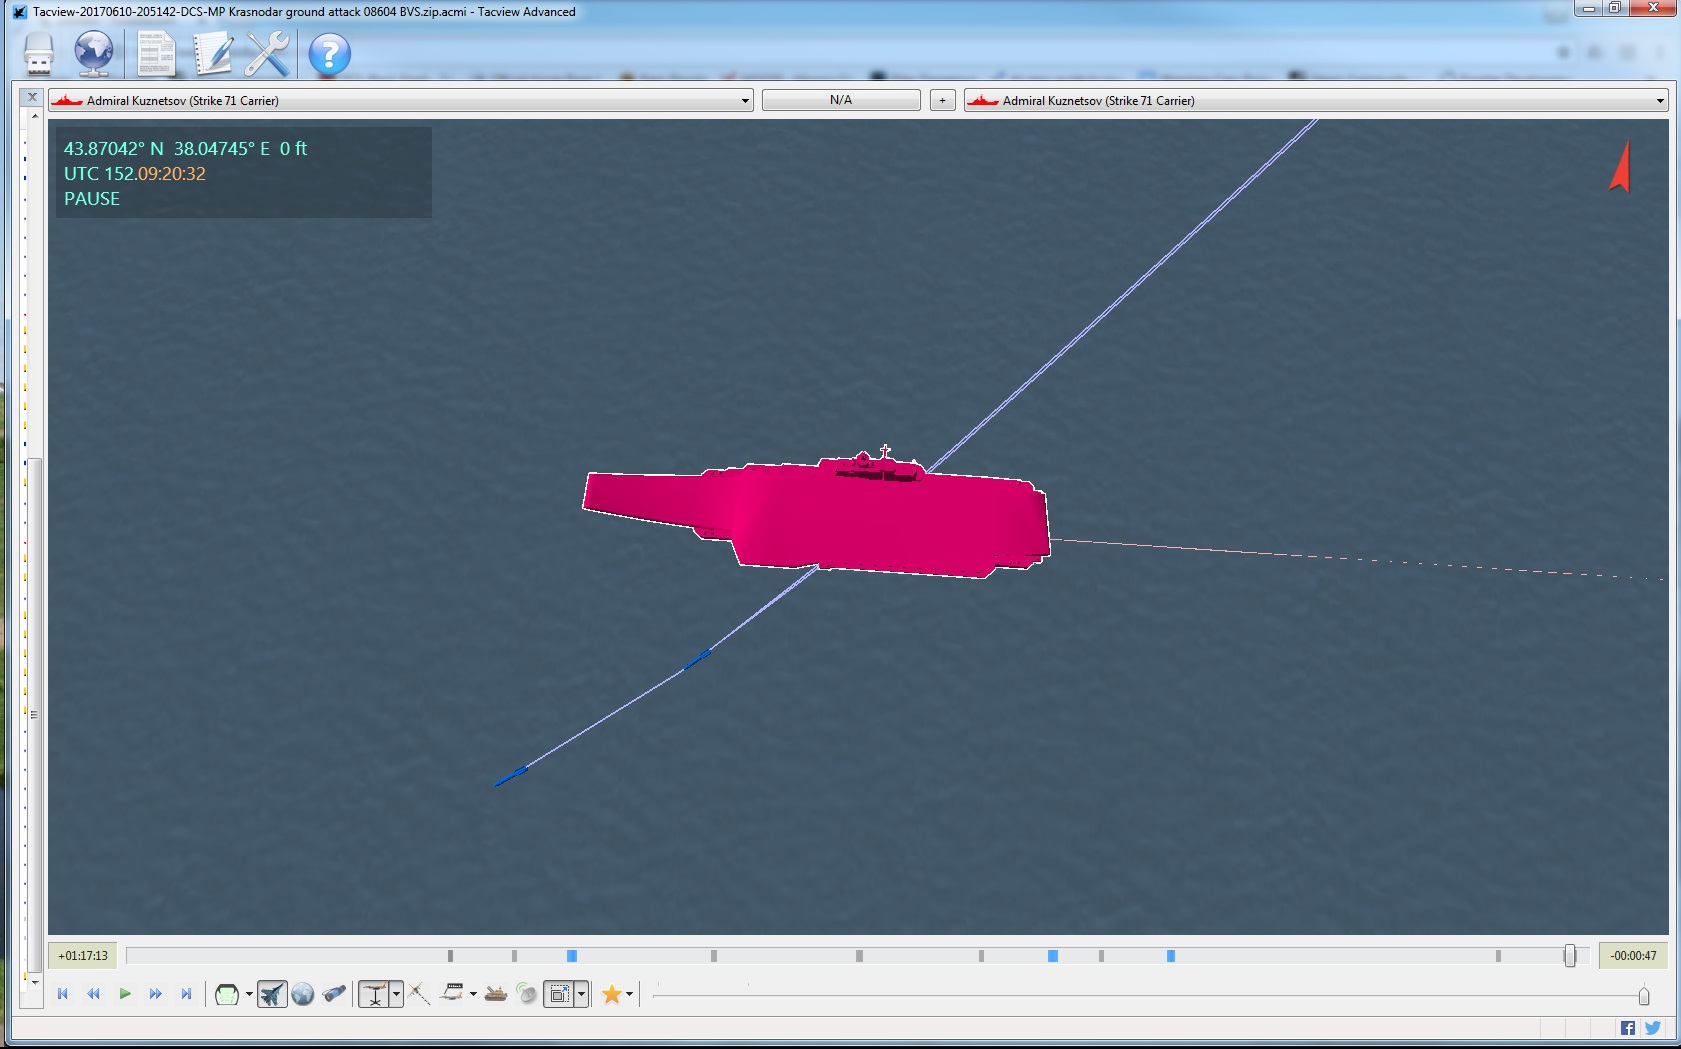This screenshot has height=1049, width=1681.
Task: Select the globe satellite view icon
Action: (303, 994)
